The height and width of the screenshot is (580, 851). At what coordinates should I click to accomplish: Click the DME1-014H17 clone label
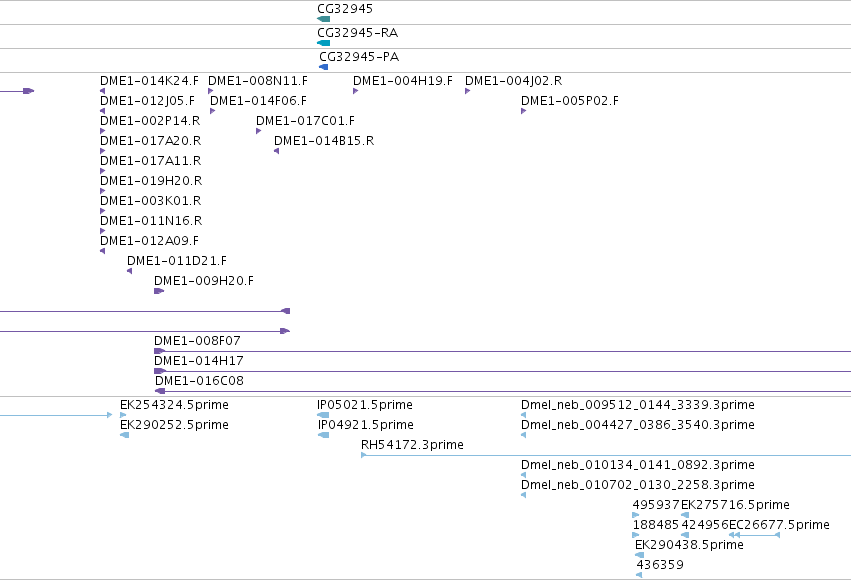coord(199,361)
